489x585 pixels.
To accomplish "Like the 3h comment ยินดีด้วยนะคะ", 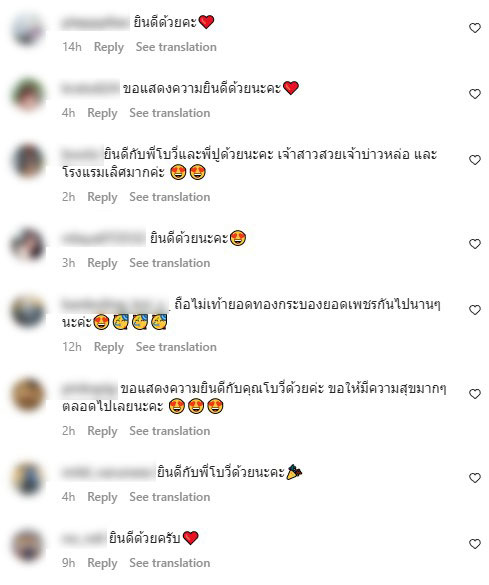I will pyautogui.click(x=474, y=244).
